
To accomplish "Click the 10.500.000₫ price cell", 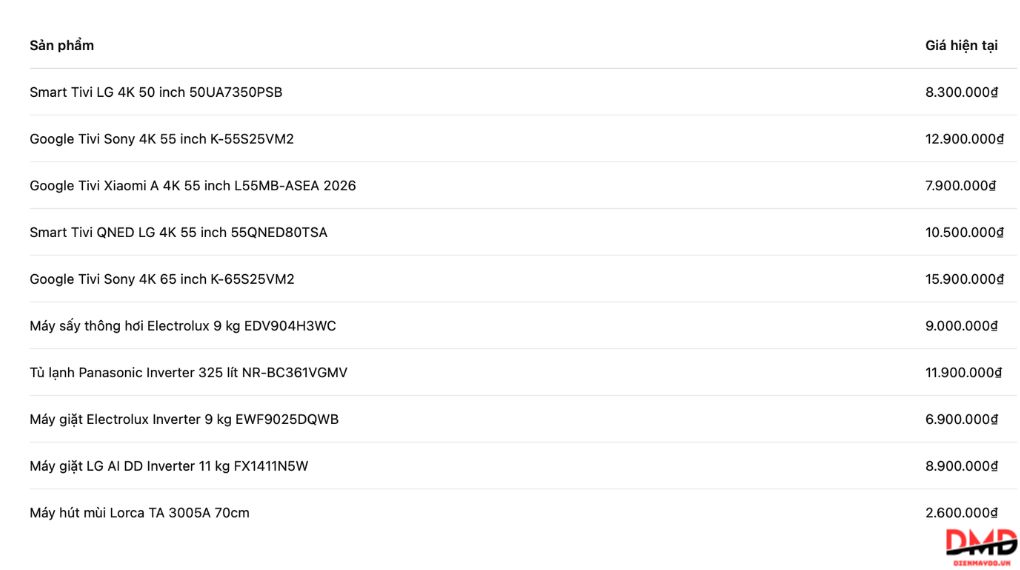I will [964, 233].
